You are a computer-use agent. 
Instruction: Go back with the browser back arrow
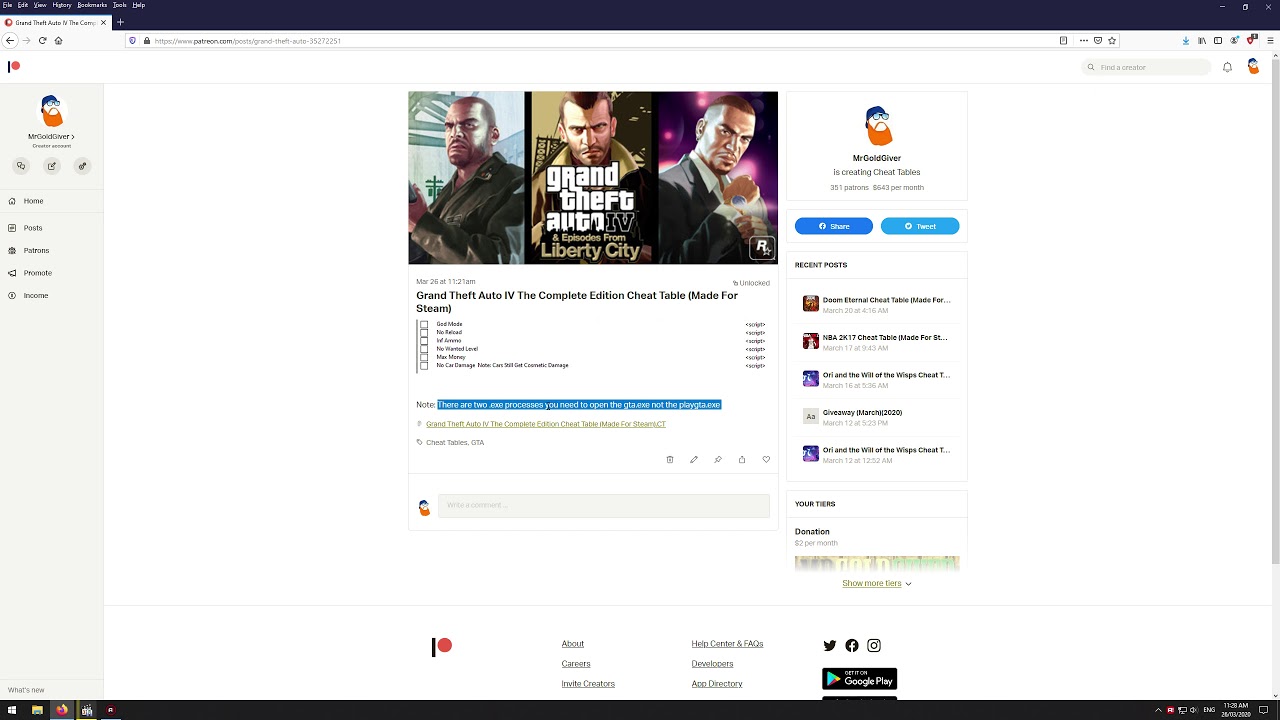point(10,41)
